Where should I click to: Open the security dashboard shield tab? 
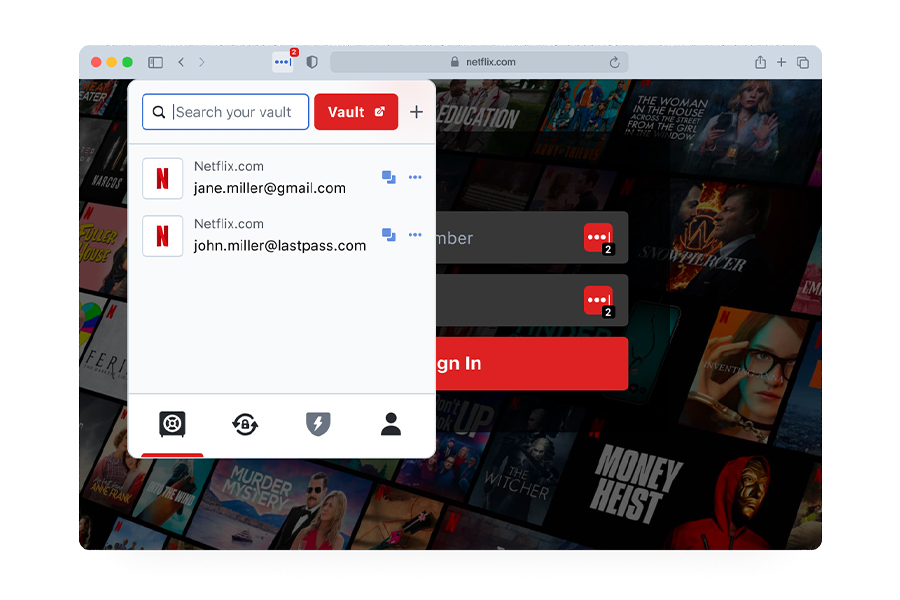pyautogui.click(x=318, y=425)
